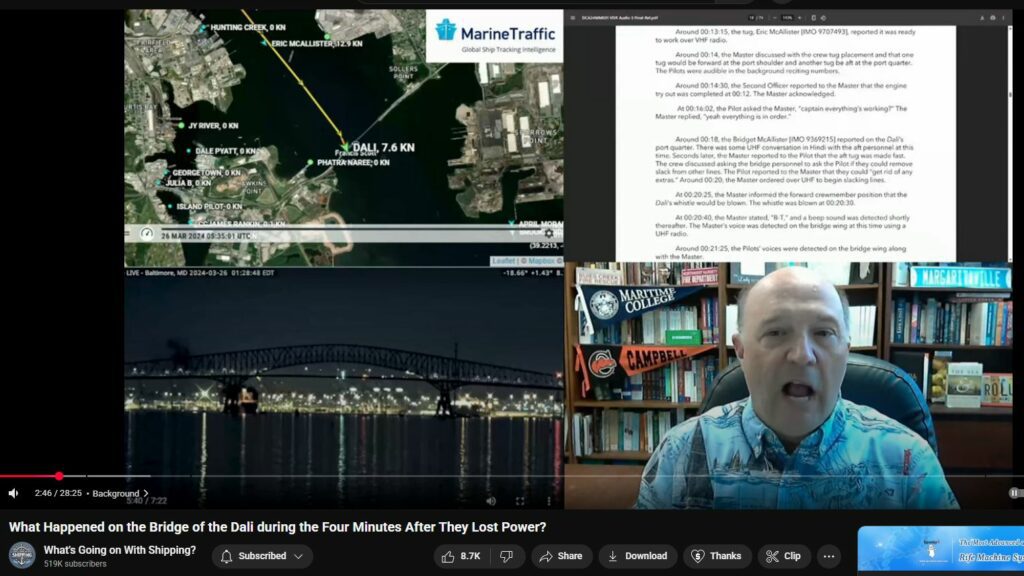Print the PDF with the printer icon

tap(993, 18)
